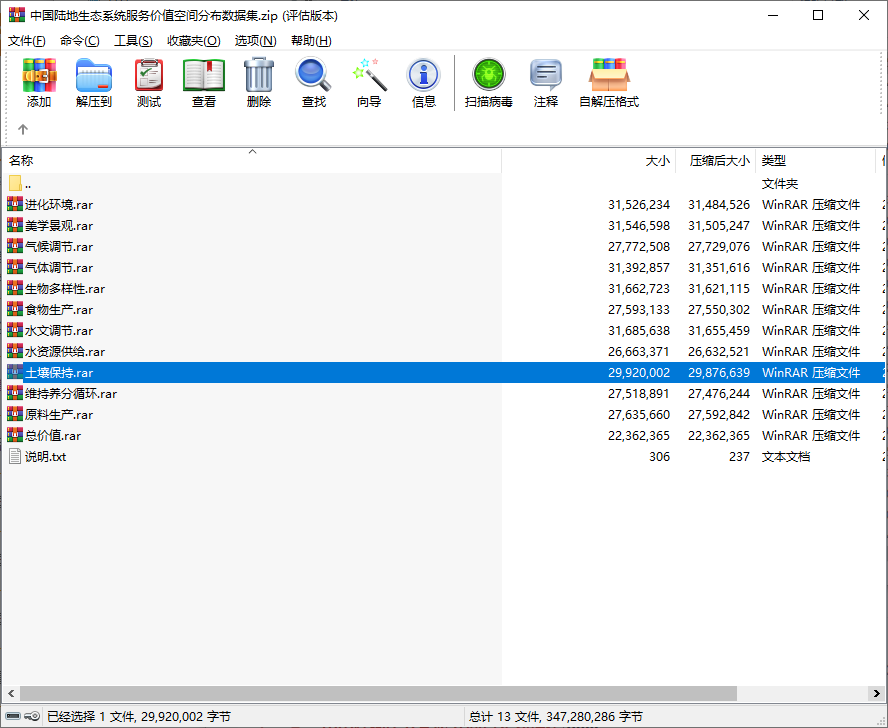Click type cell 文本文档
Viewport: 888px width, 728px height.
(785, 457)
